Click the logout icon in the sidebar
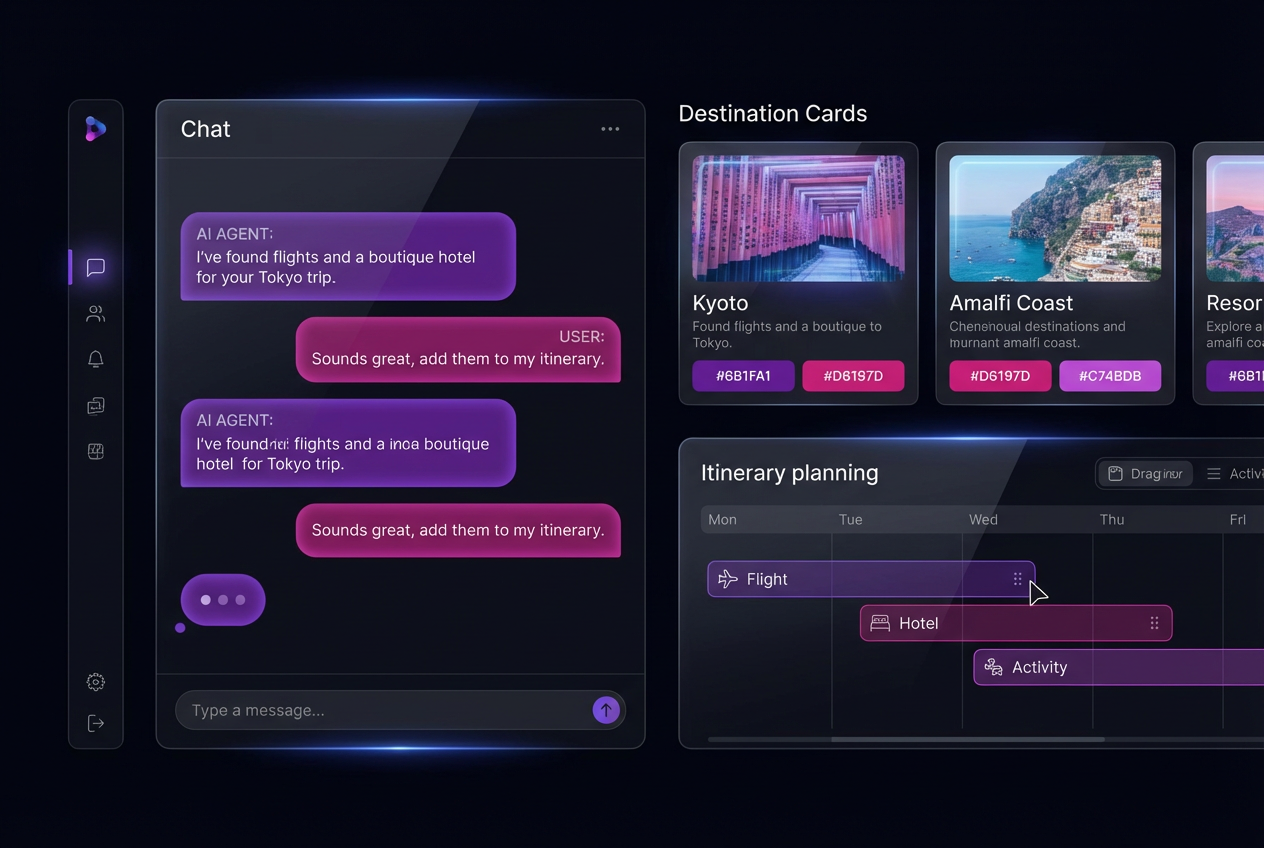 coord(96,723)
